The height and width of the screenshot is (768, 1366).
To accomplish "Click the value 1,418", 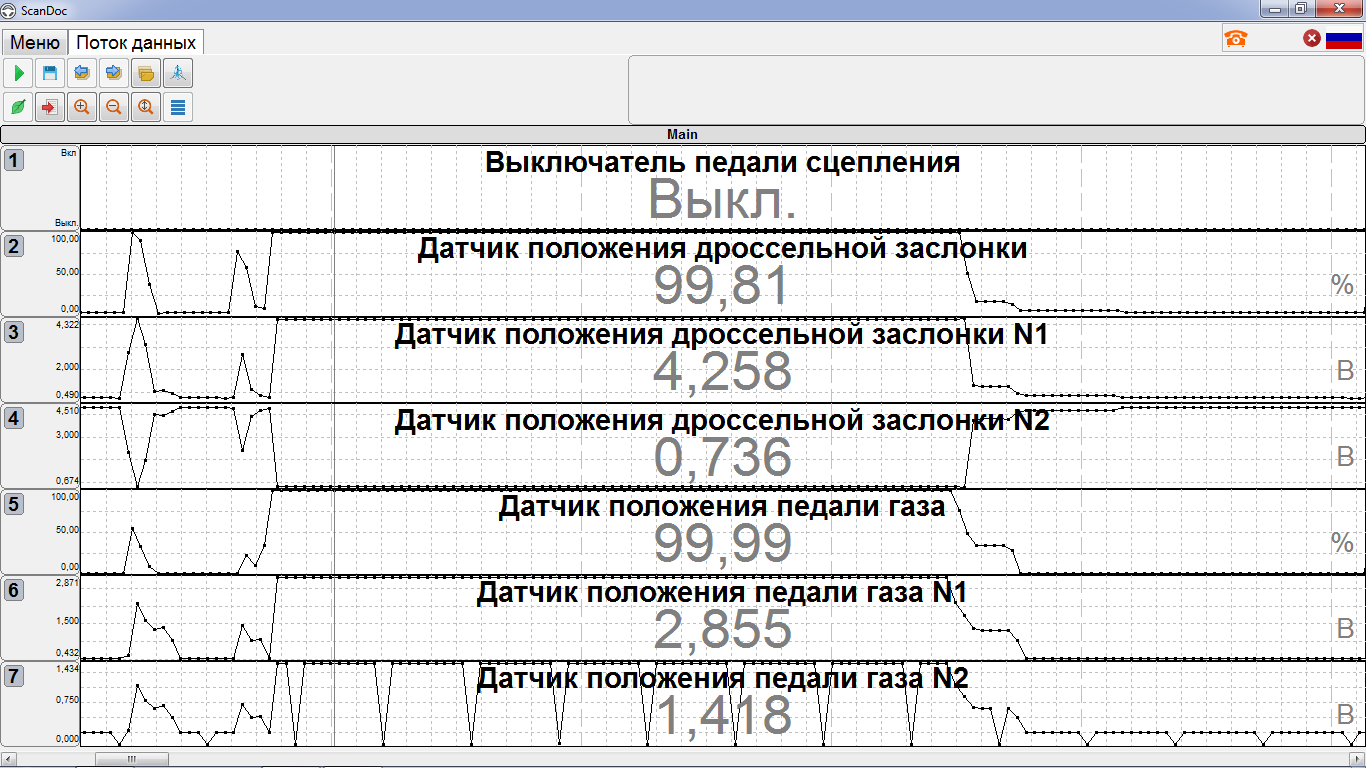I will click(723, 717).
